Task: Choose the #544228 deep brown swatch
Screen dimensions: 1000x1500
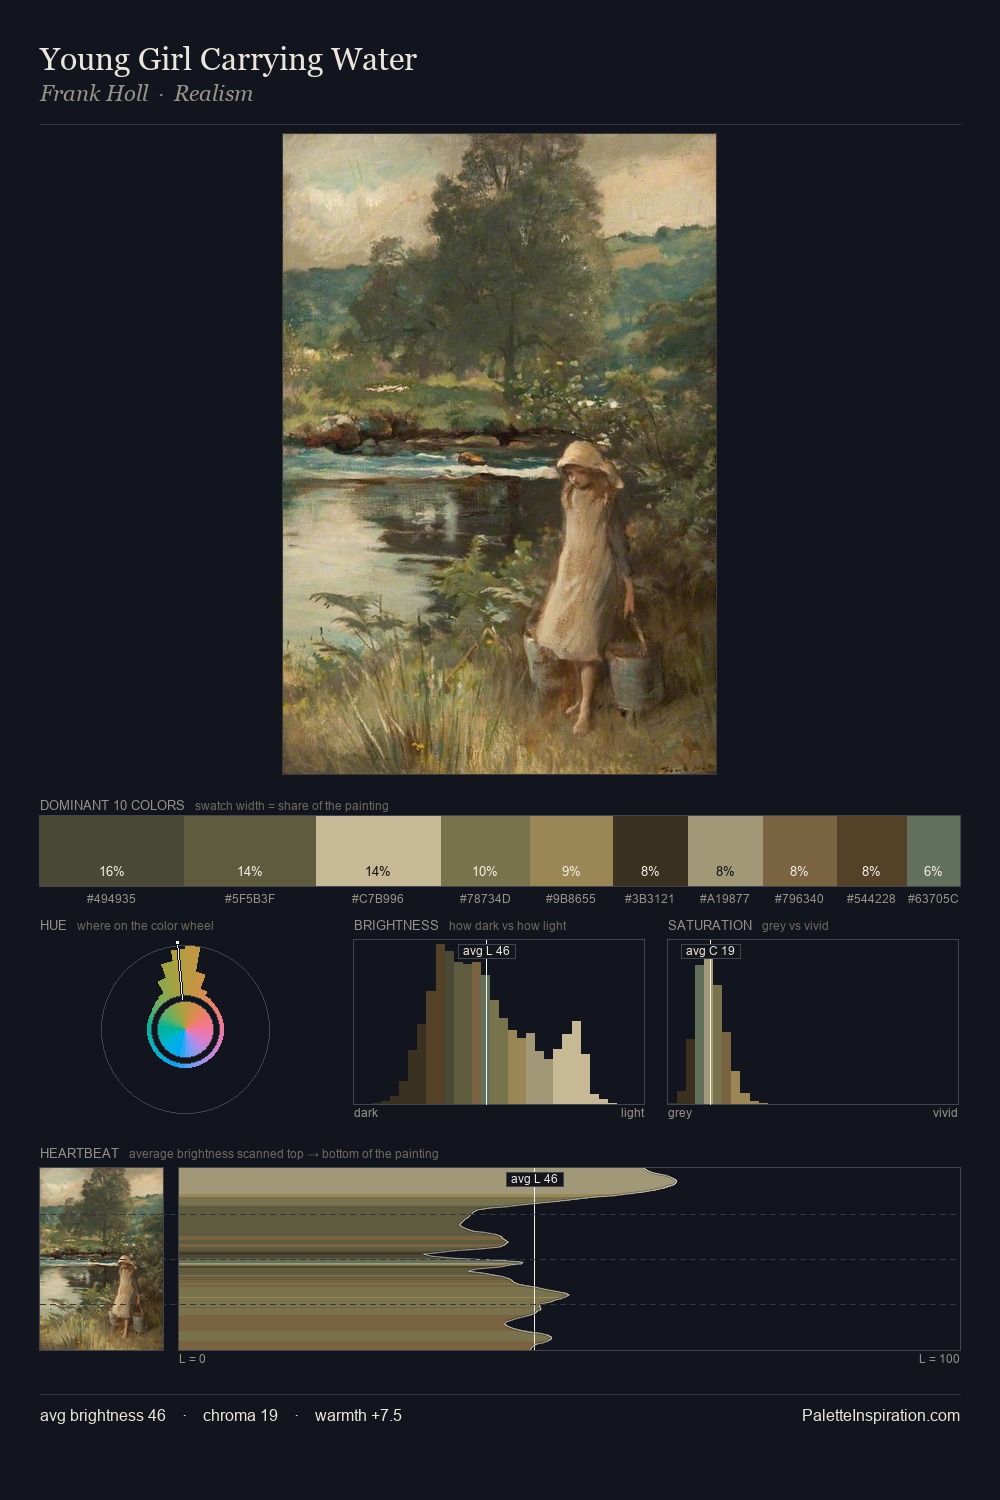Action: point(871,851)
